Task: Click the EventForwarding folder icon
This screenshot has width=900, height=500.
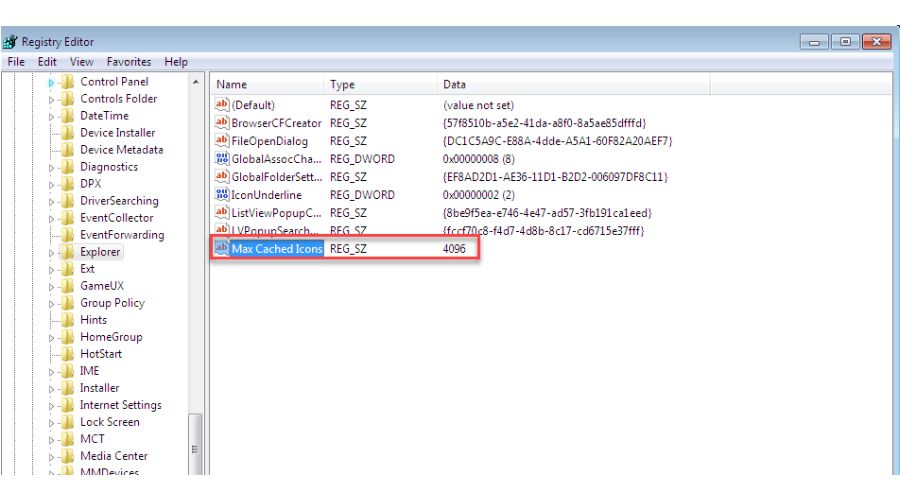Action: (x=68, y=235)
